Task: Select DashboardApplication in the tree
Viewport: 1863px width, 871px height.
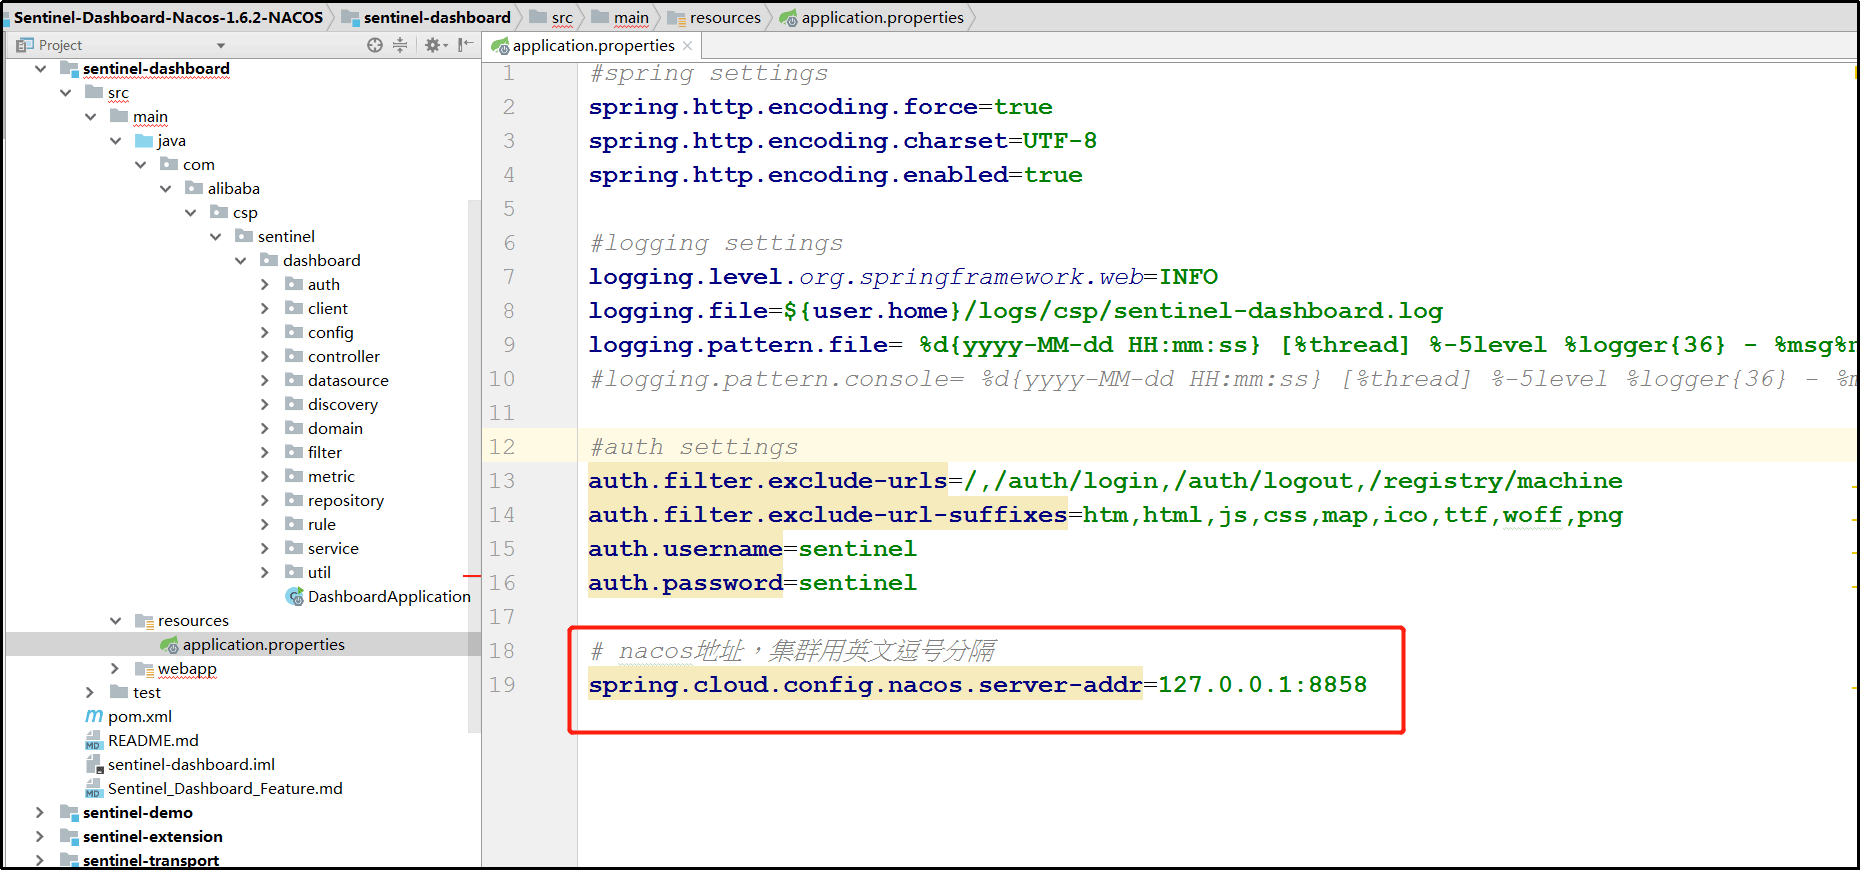Action: [x=389, y=597]
